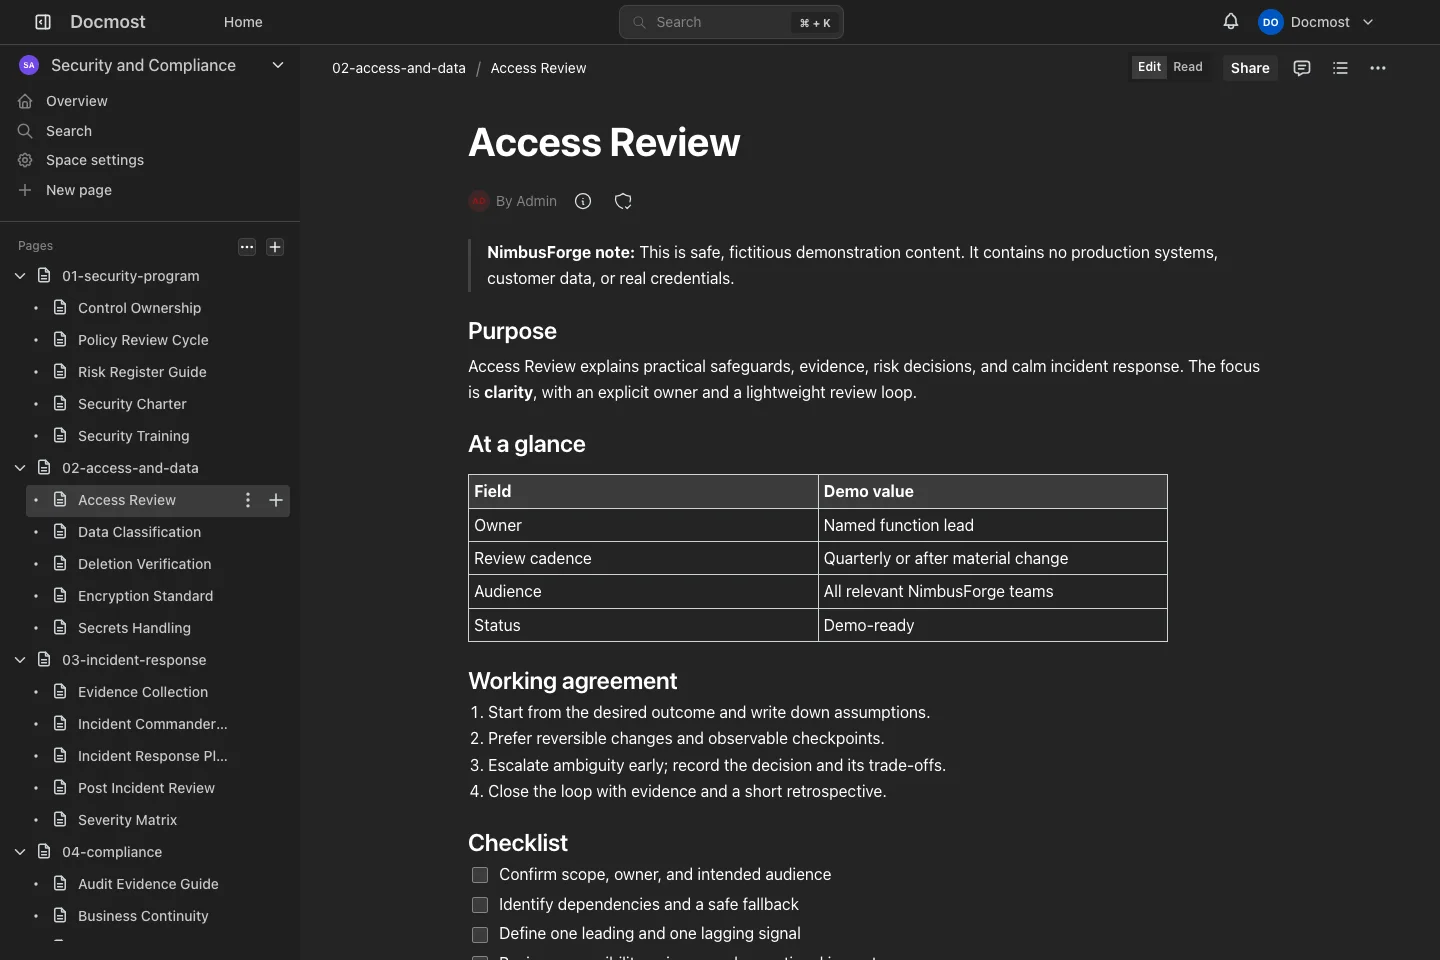Add a subpage under Access Review

(x=276, y=500)
